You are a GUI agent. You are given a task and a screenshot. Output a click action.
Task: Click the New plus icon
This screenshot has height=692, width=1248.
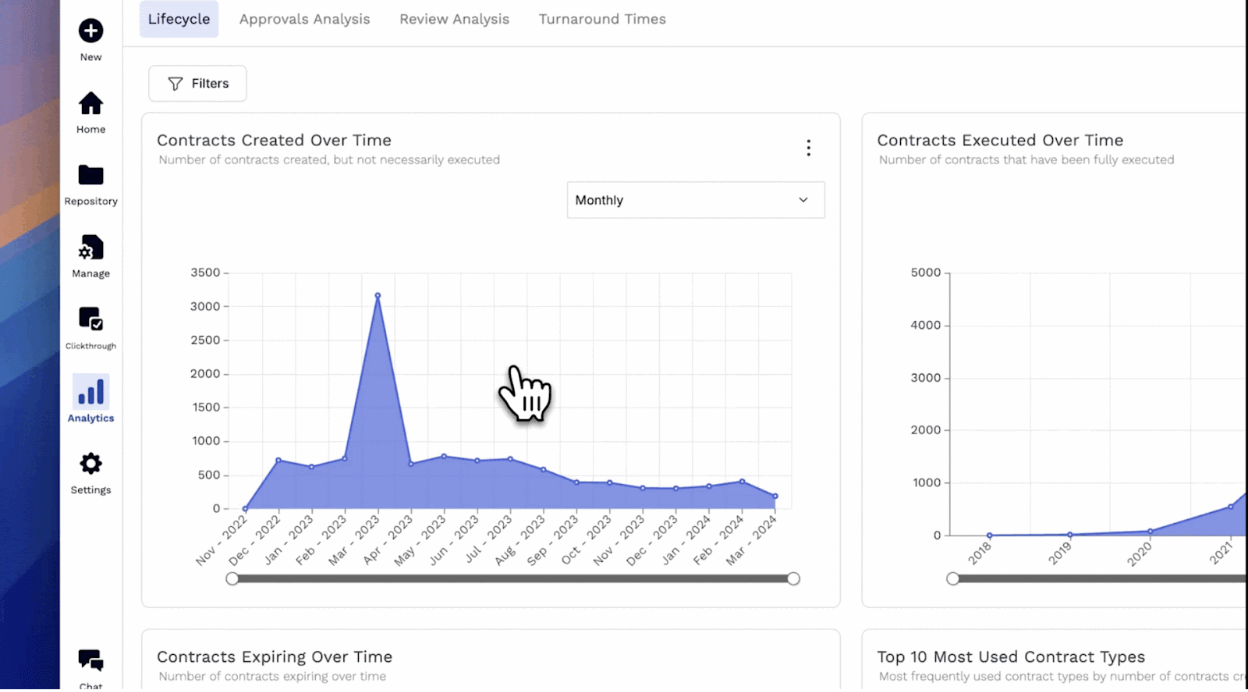pos(91,31)
